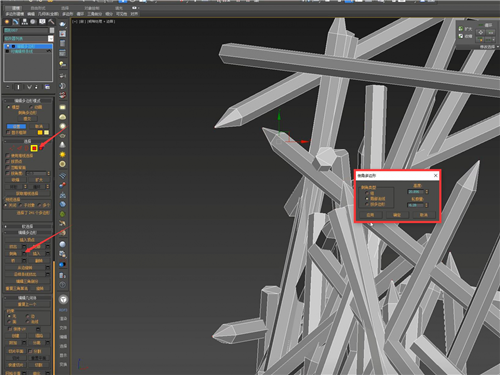The width and height of the screenshot is (500, 375).
Task: Click the middle OK button in bevel dialog
Action: click(x=397, y=215)
